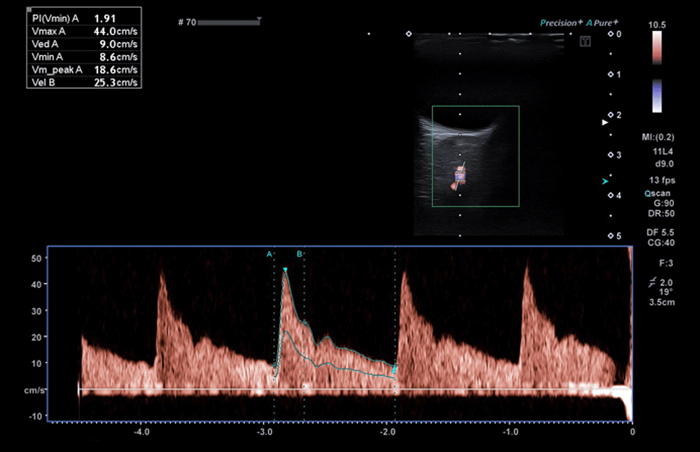Image resolution: width=700 pixels, height=452 pixels.
Task: Click the #70 cine frame slider bar
Action: pos(228,22)
